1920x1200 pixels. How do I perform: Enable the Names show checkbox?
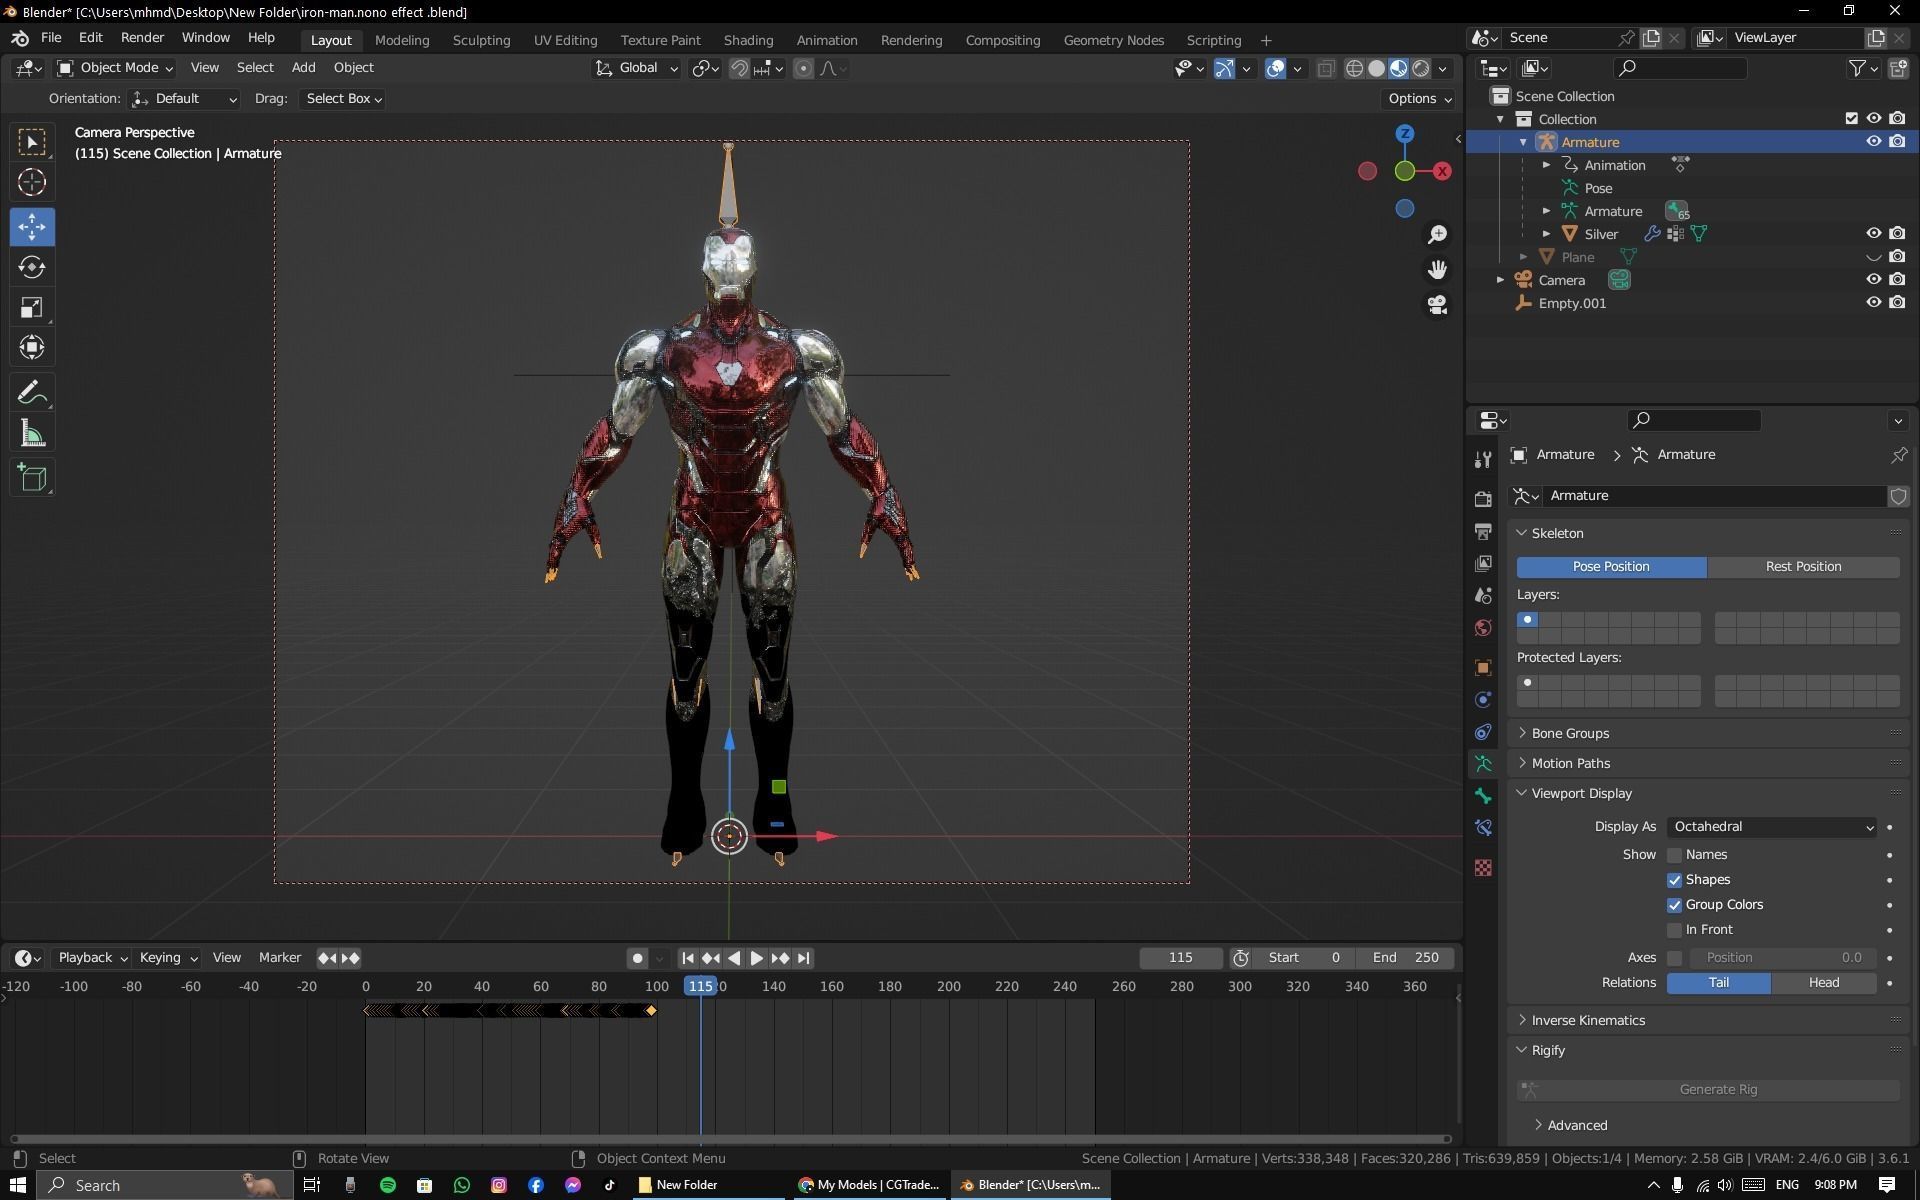[1674, 855]
